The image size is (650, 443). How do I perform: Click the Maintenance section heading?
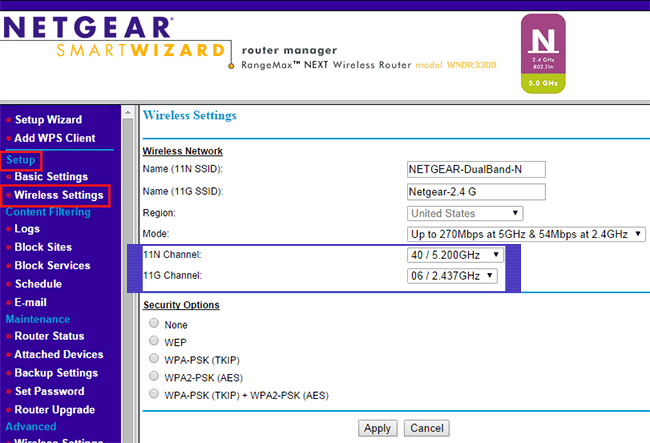tap(38, 319)
